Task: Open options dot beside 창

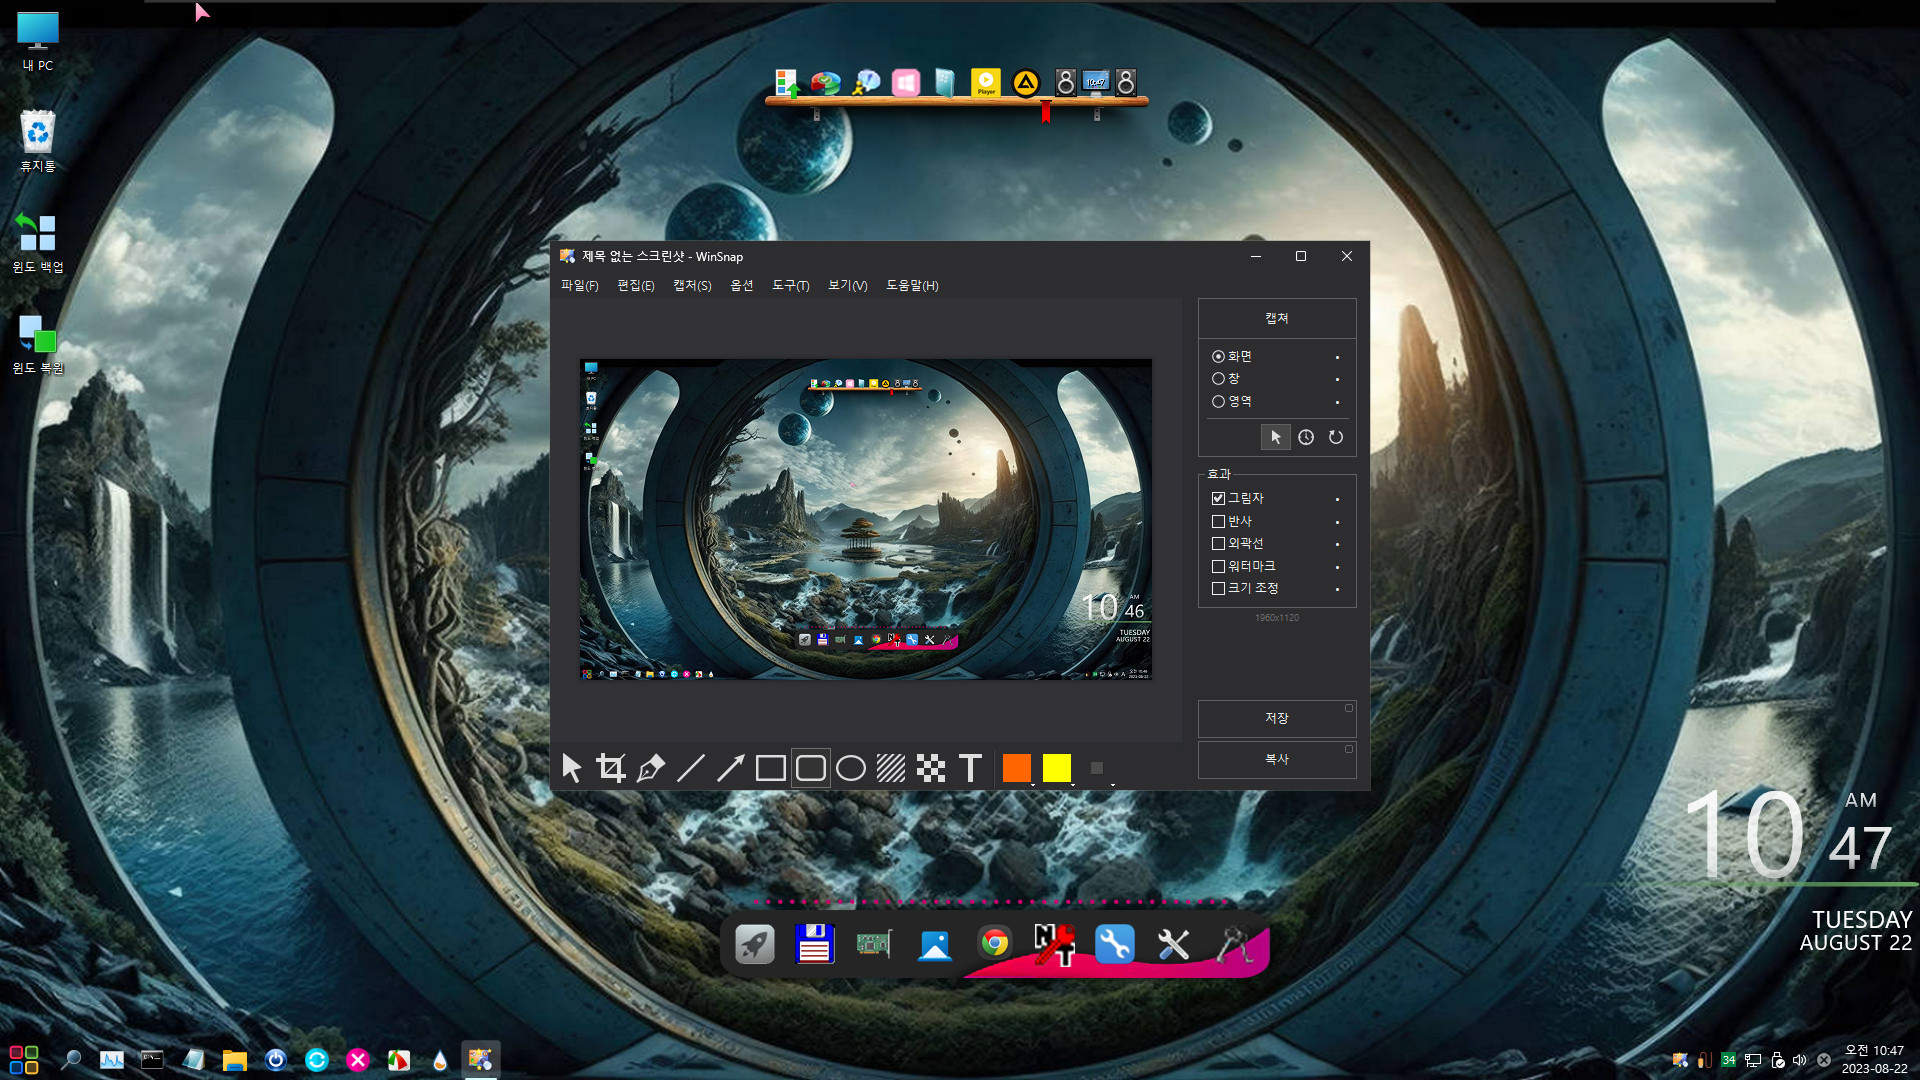Action: pyautogui.click(x=1337, y=379)
